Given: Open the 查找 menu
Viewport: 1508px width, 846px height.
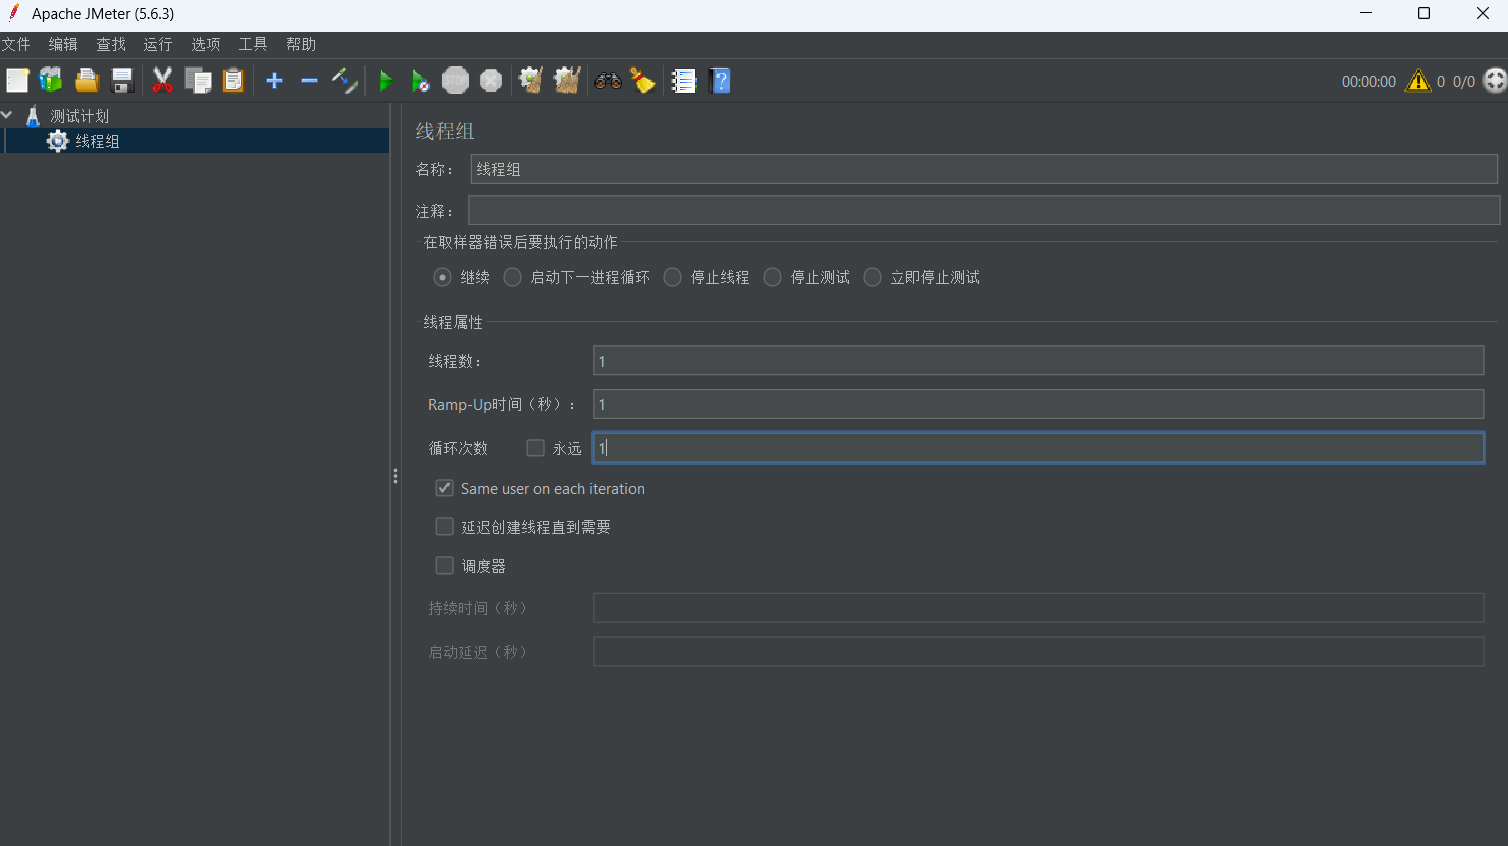Looking at the screenshot, I should tap(111, 45).
